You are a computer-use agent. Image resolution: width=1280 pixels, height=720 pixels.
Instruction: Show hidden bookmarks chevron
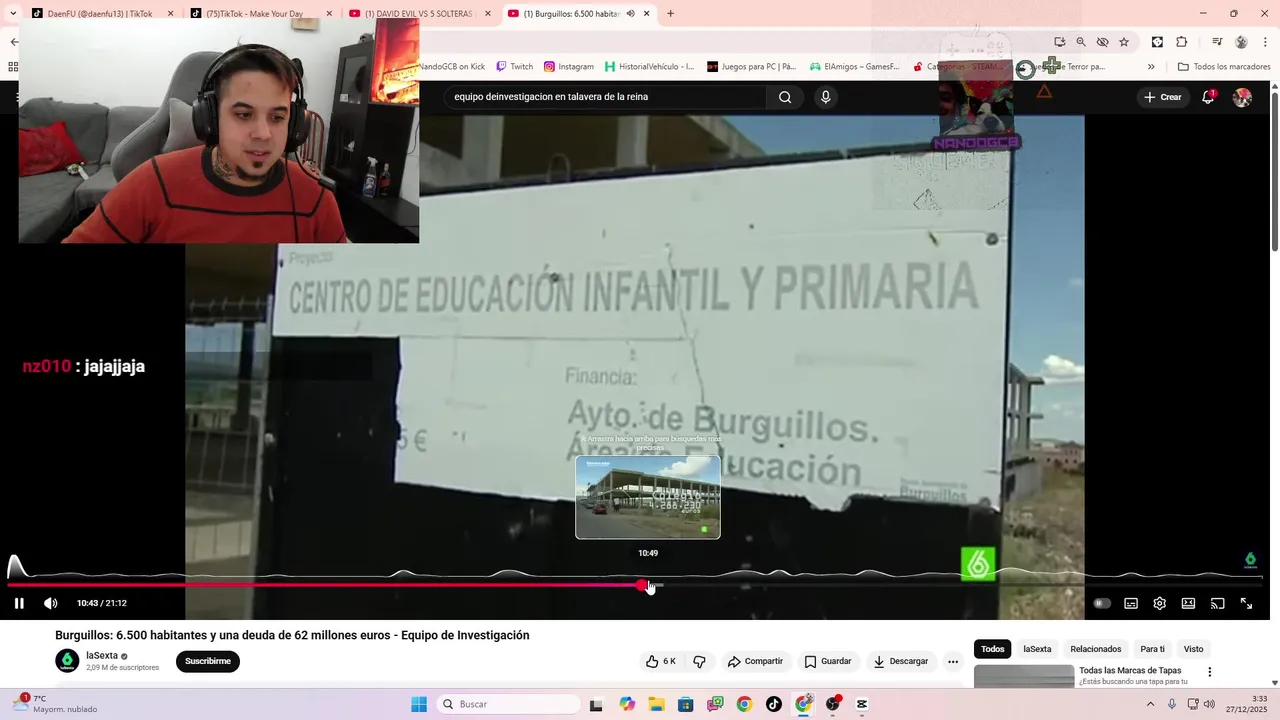pos(1151,67)
